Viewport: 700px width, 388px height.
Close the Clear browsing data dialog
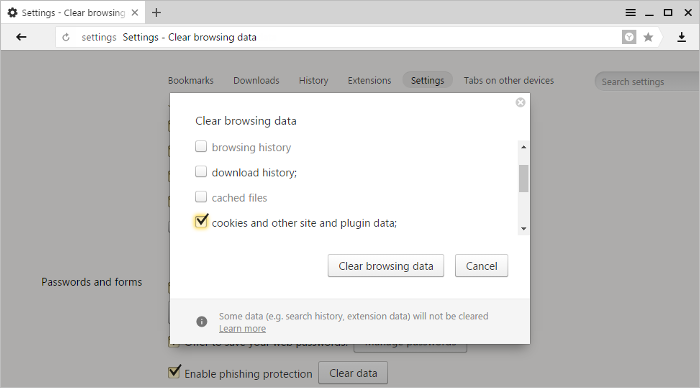click(520, 103)
